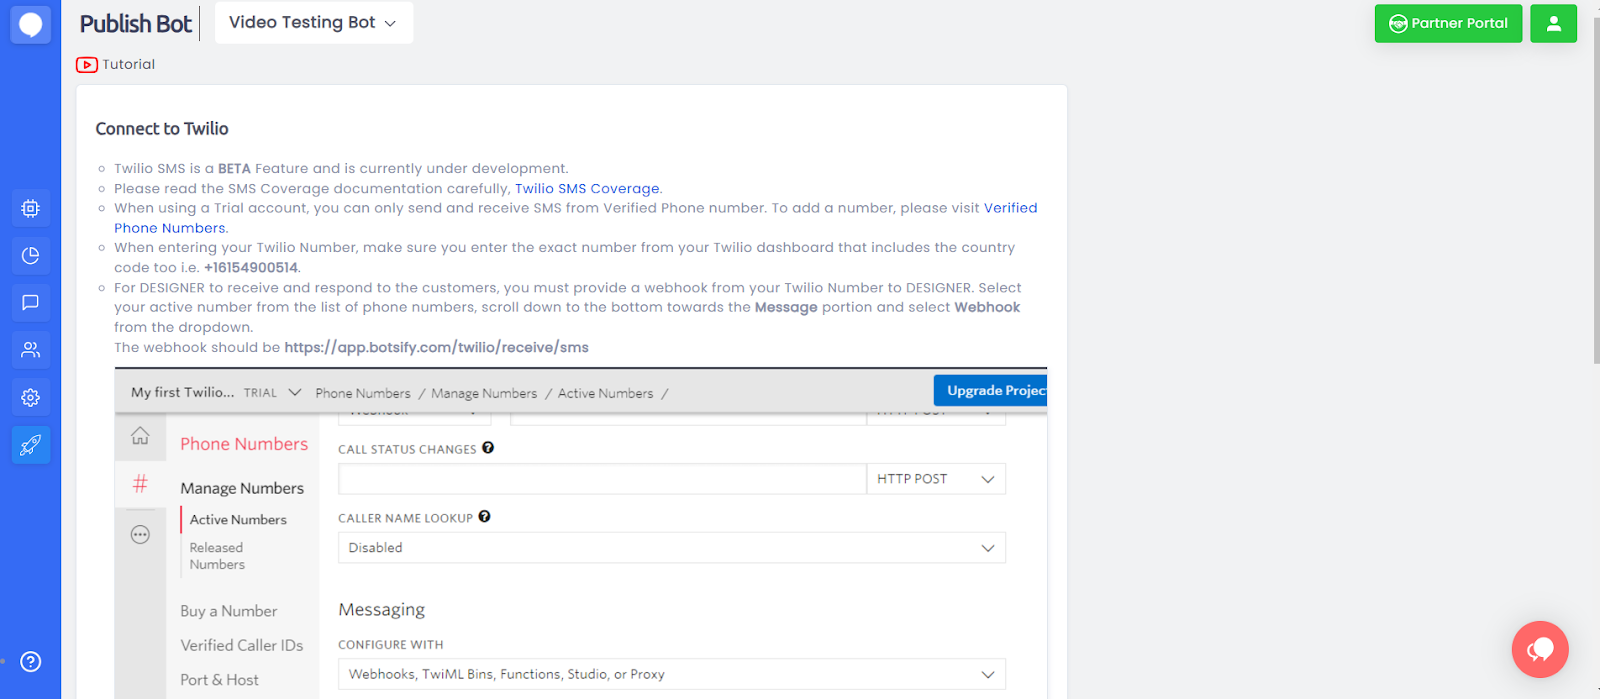
Task: Click the Call Status Changes input field
Action: [x=601, y=479]
